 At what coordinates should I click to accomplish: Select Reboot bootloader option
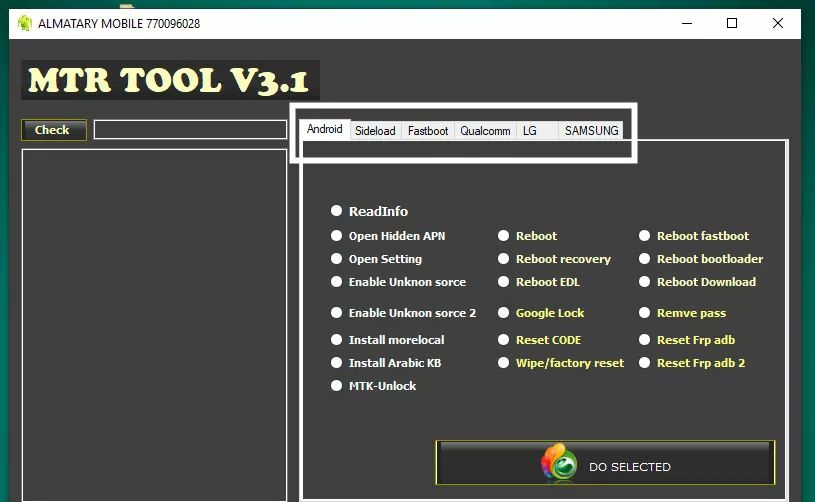[645, 258]
